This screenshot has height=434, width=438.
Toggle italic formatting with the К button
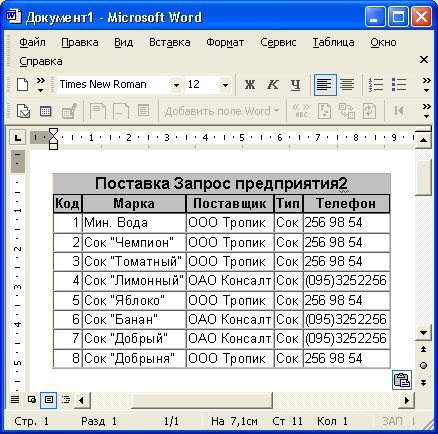[x=272, y=85]
